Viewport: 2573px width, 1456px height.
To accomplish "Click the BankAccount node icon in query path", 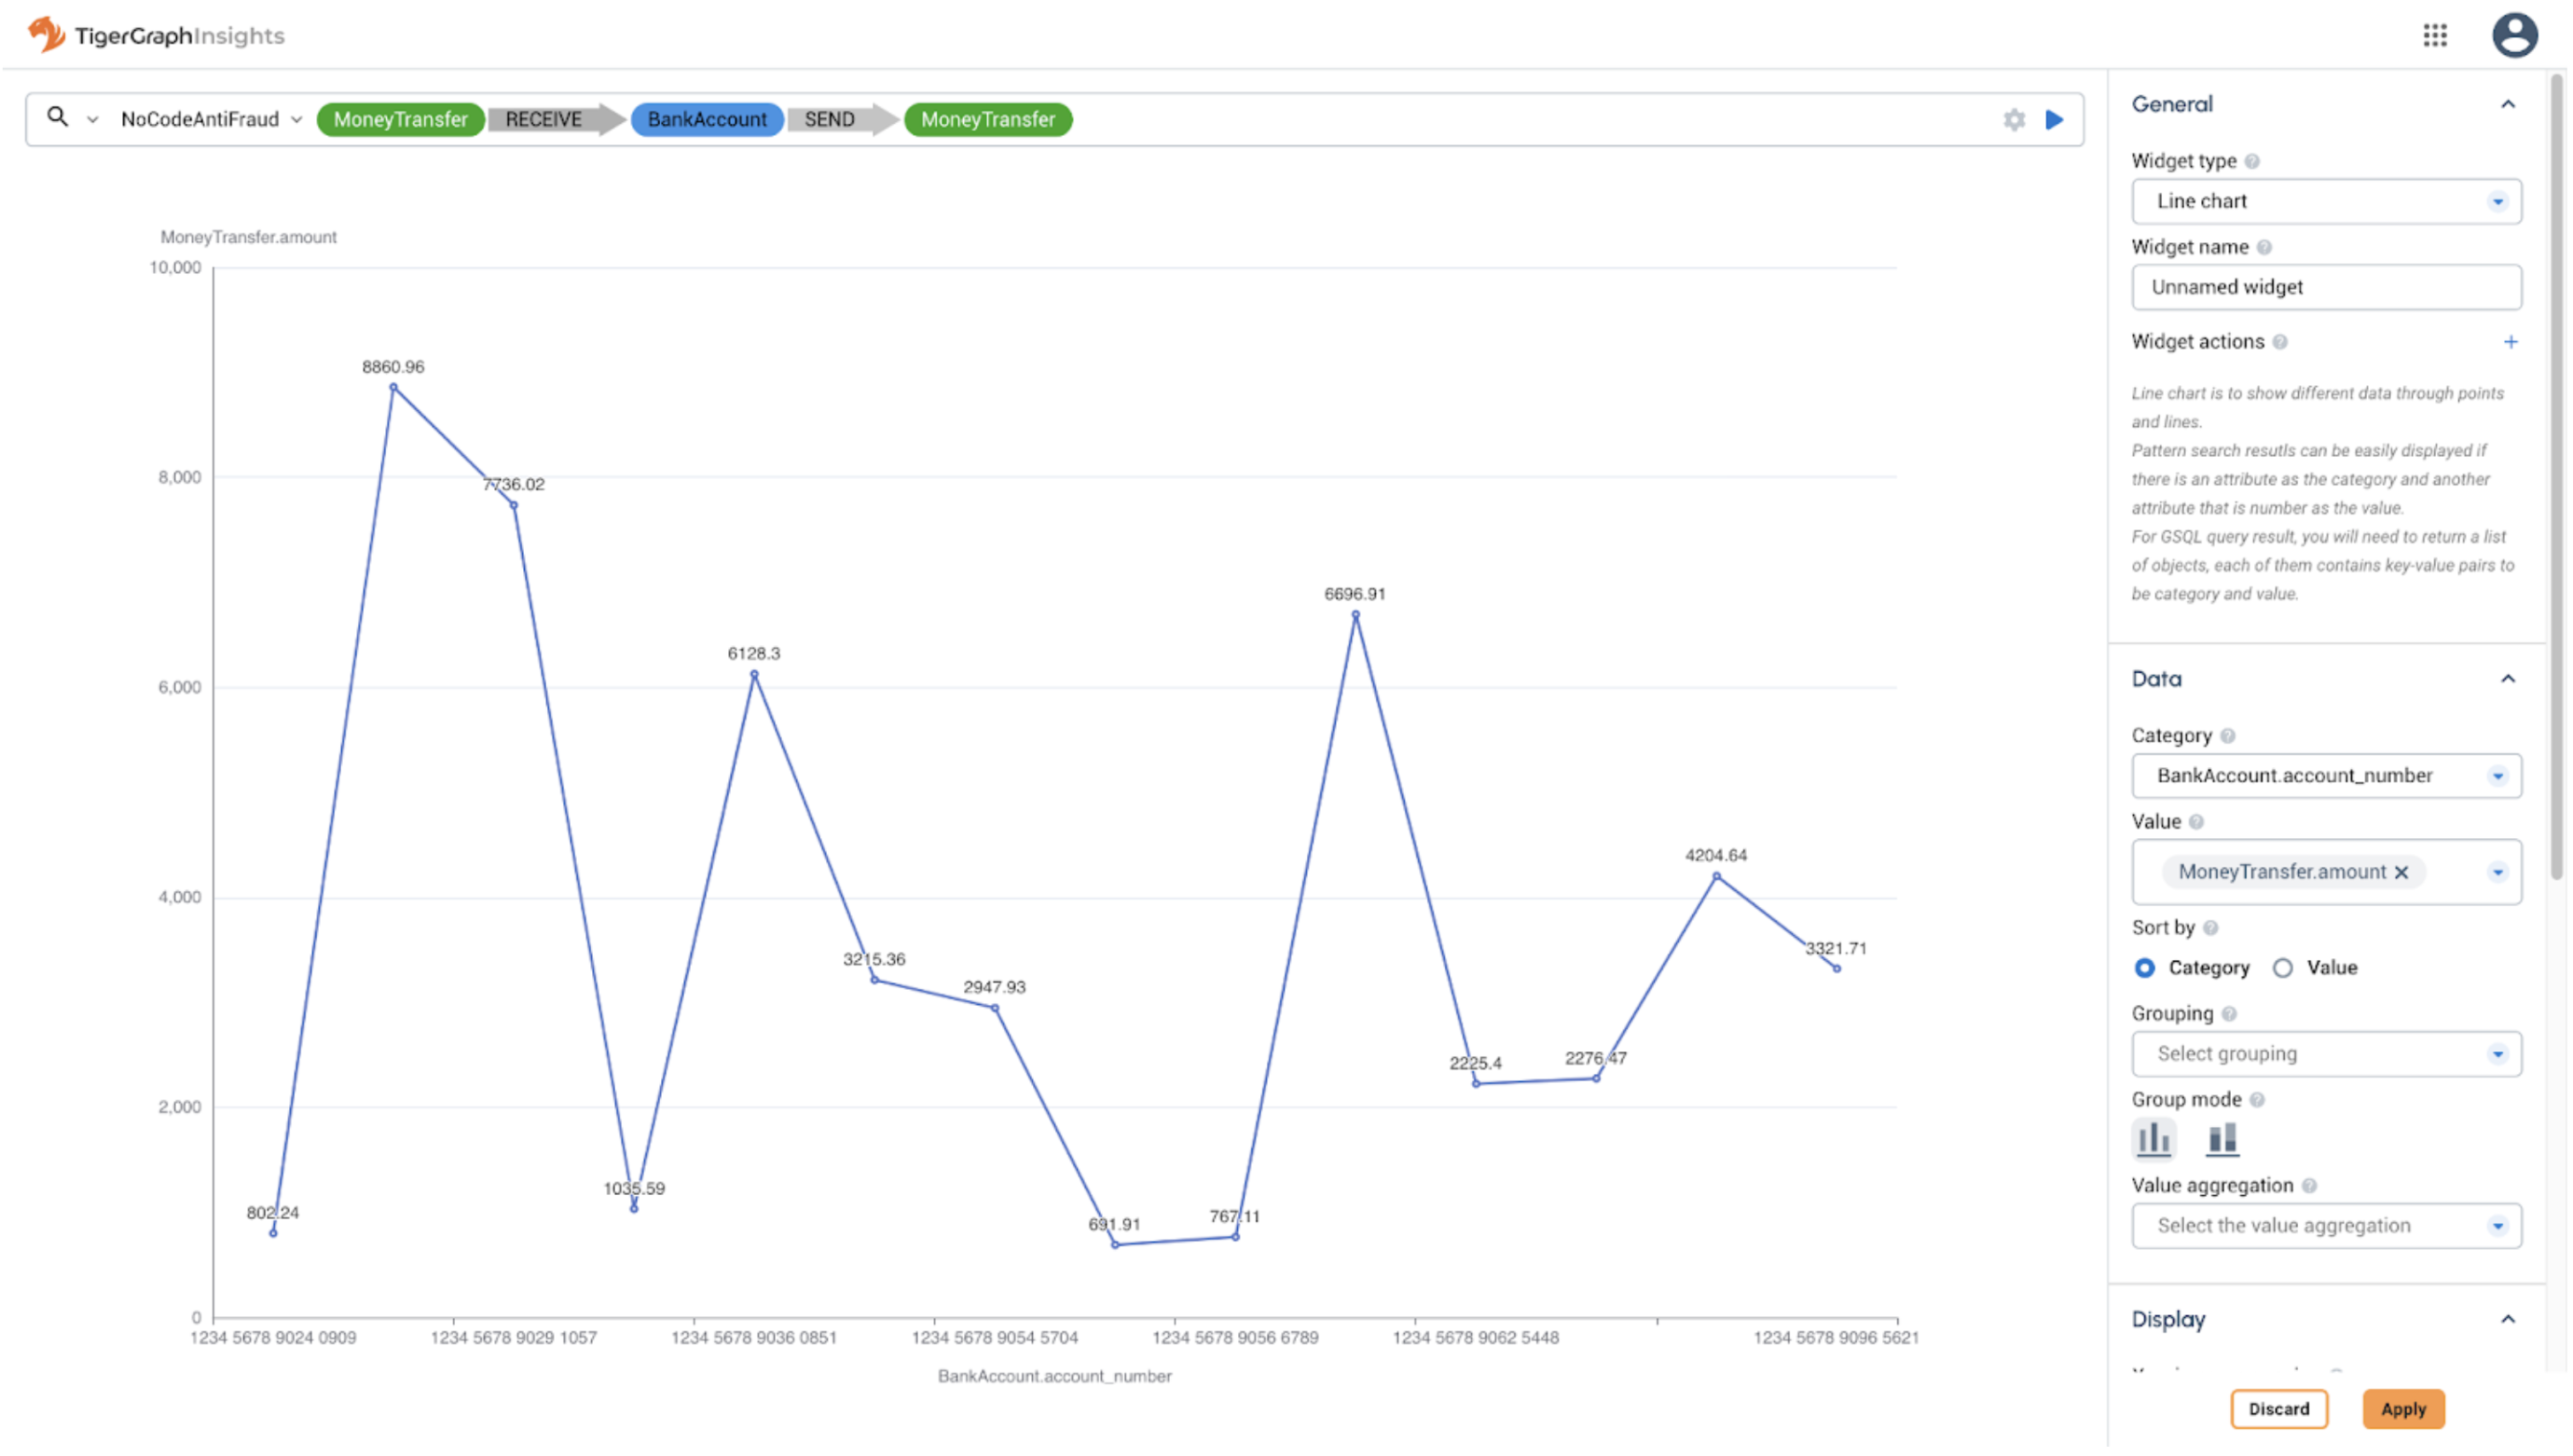I will coord(705,120).
